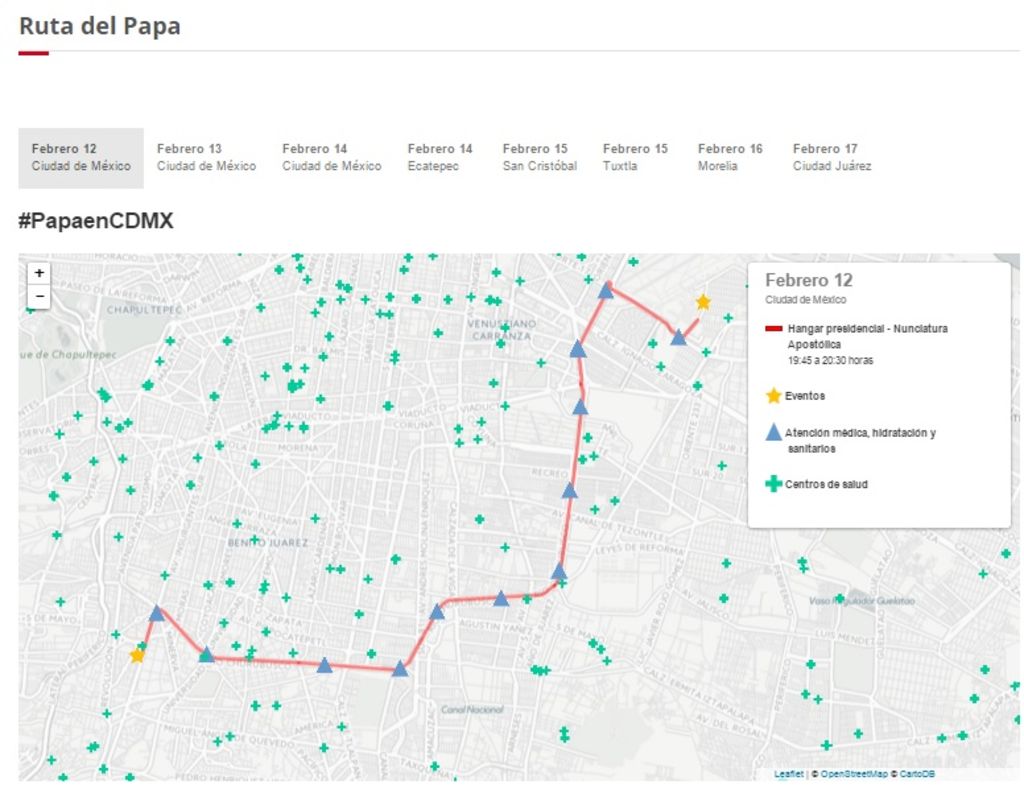Click the blue triangle icon in legend
The image size is (1024, 793).
coord(773,433)
